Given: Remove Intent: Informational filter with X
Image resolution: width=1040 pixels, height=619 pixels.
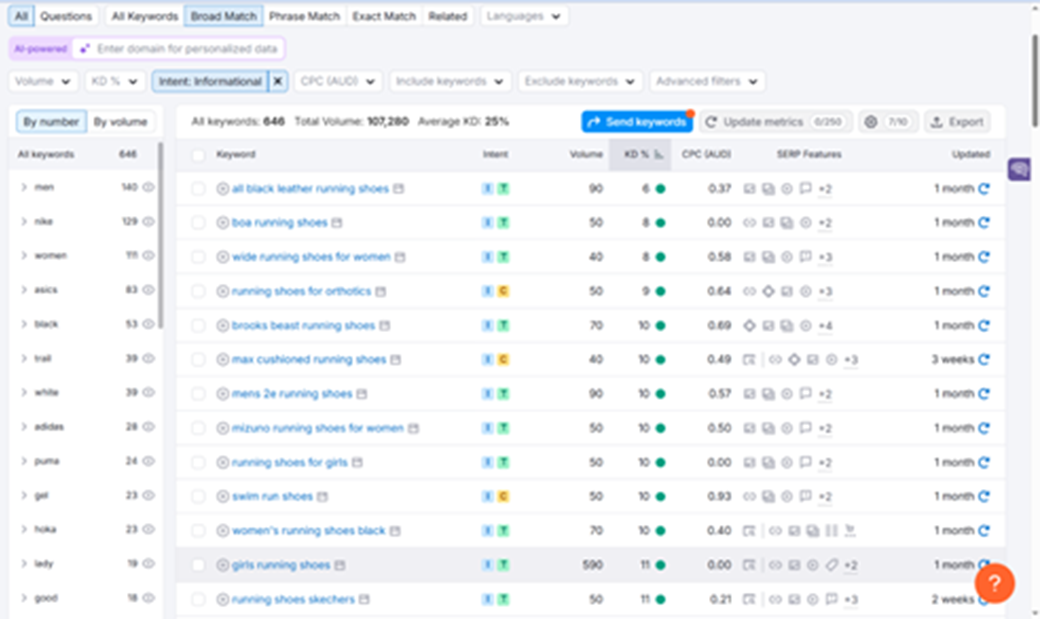Looking at the screenshot, I should coord(278,81).
